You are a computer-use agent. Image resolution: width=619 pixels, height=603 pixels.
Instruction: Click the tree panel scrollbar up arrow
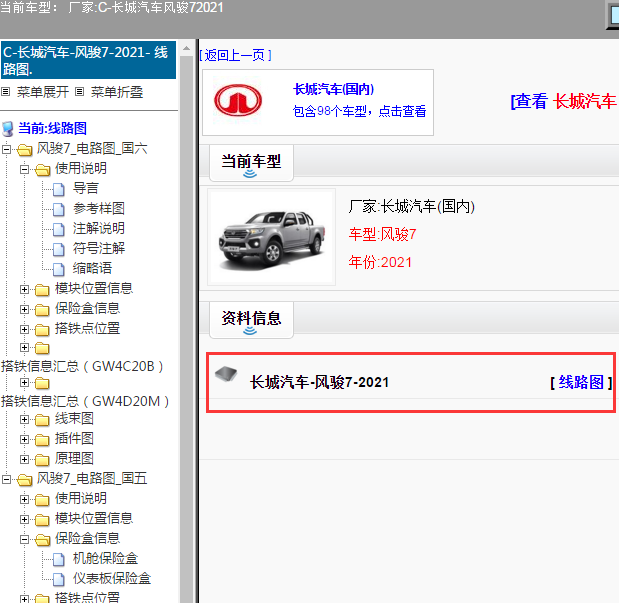(186, 49)
